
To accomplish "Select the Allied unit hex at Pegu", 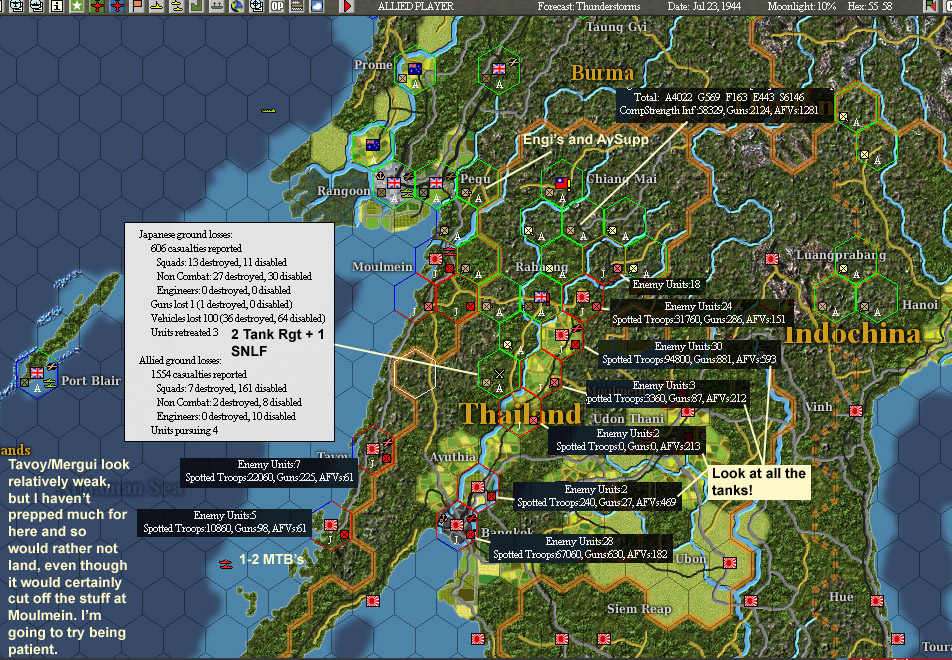I will (478, 185).
